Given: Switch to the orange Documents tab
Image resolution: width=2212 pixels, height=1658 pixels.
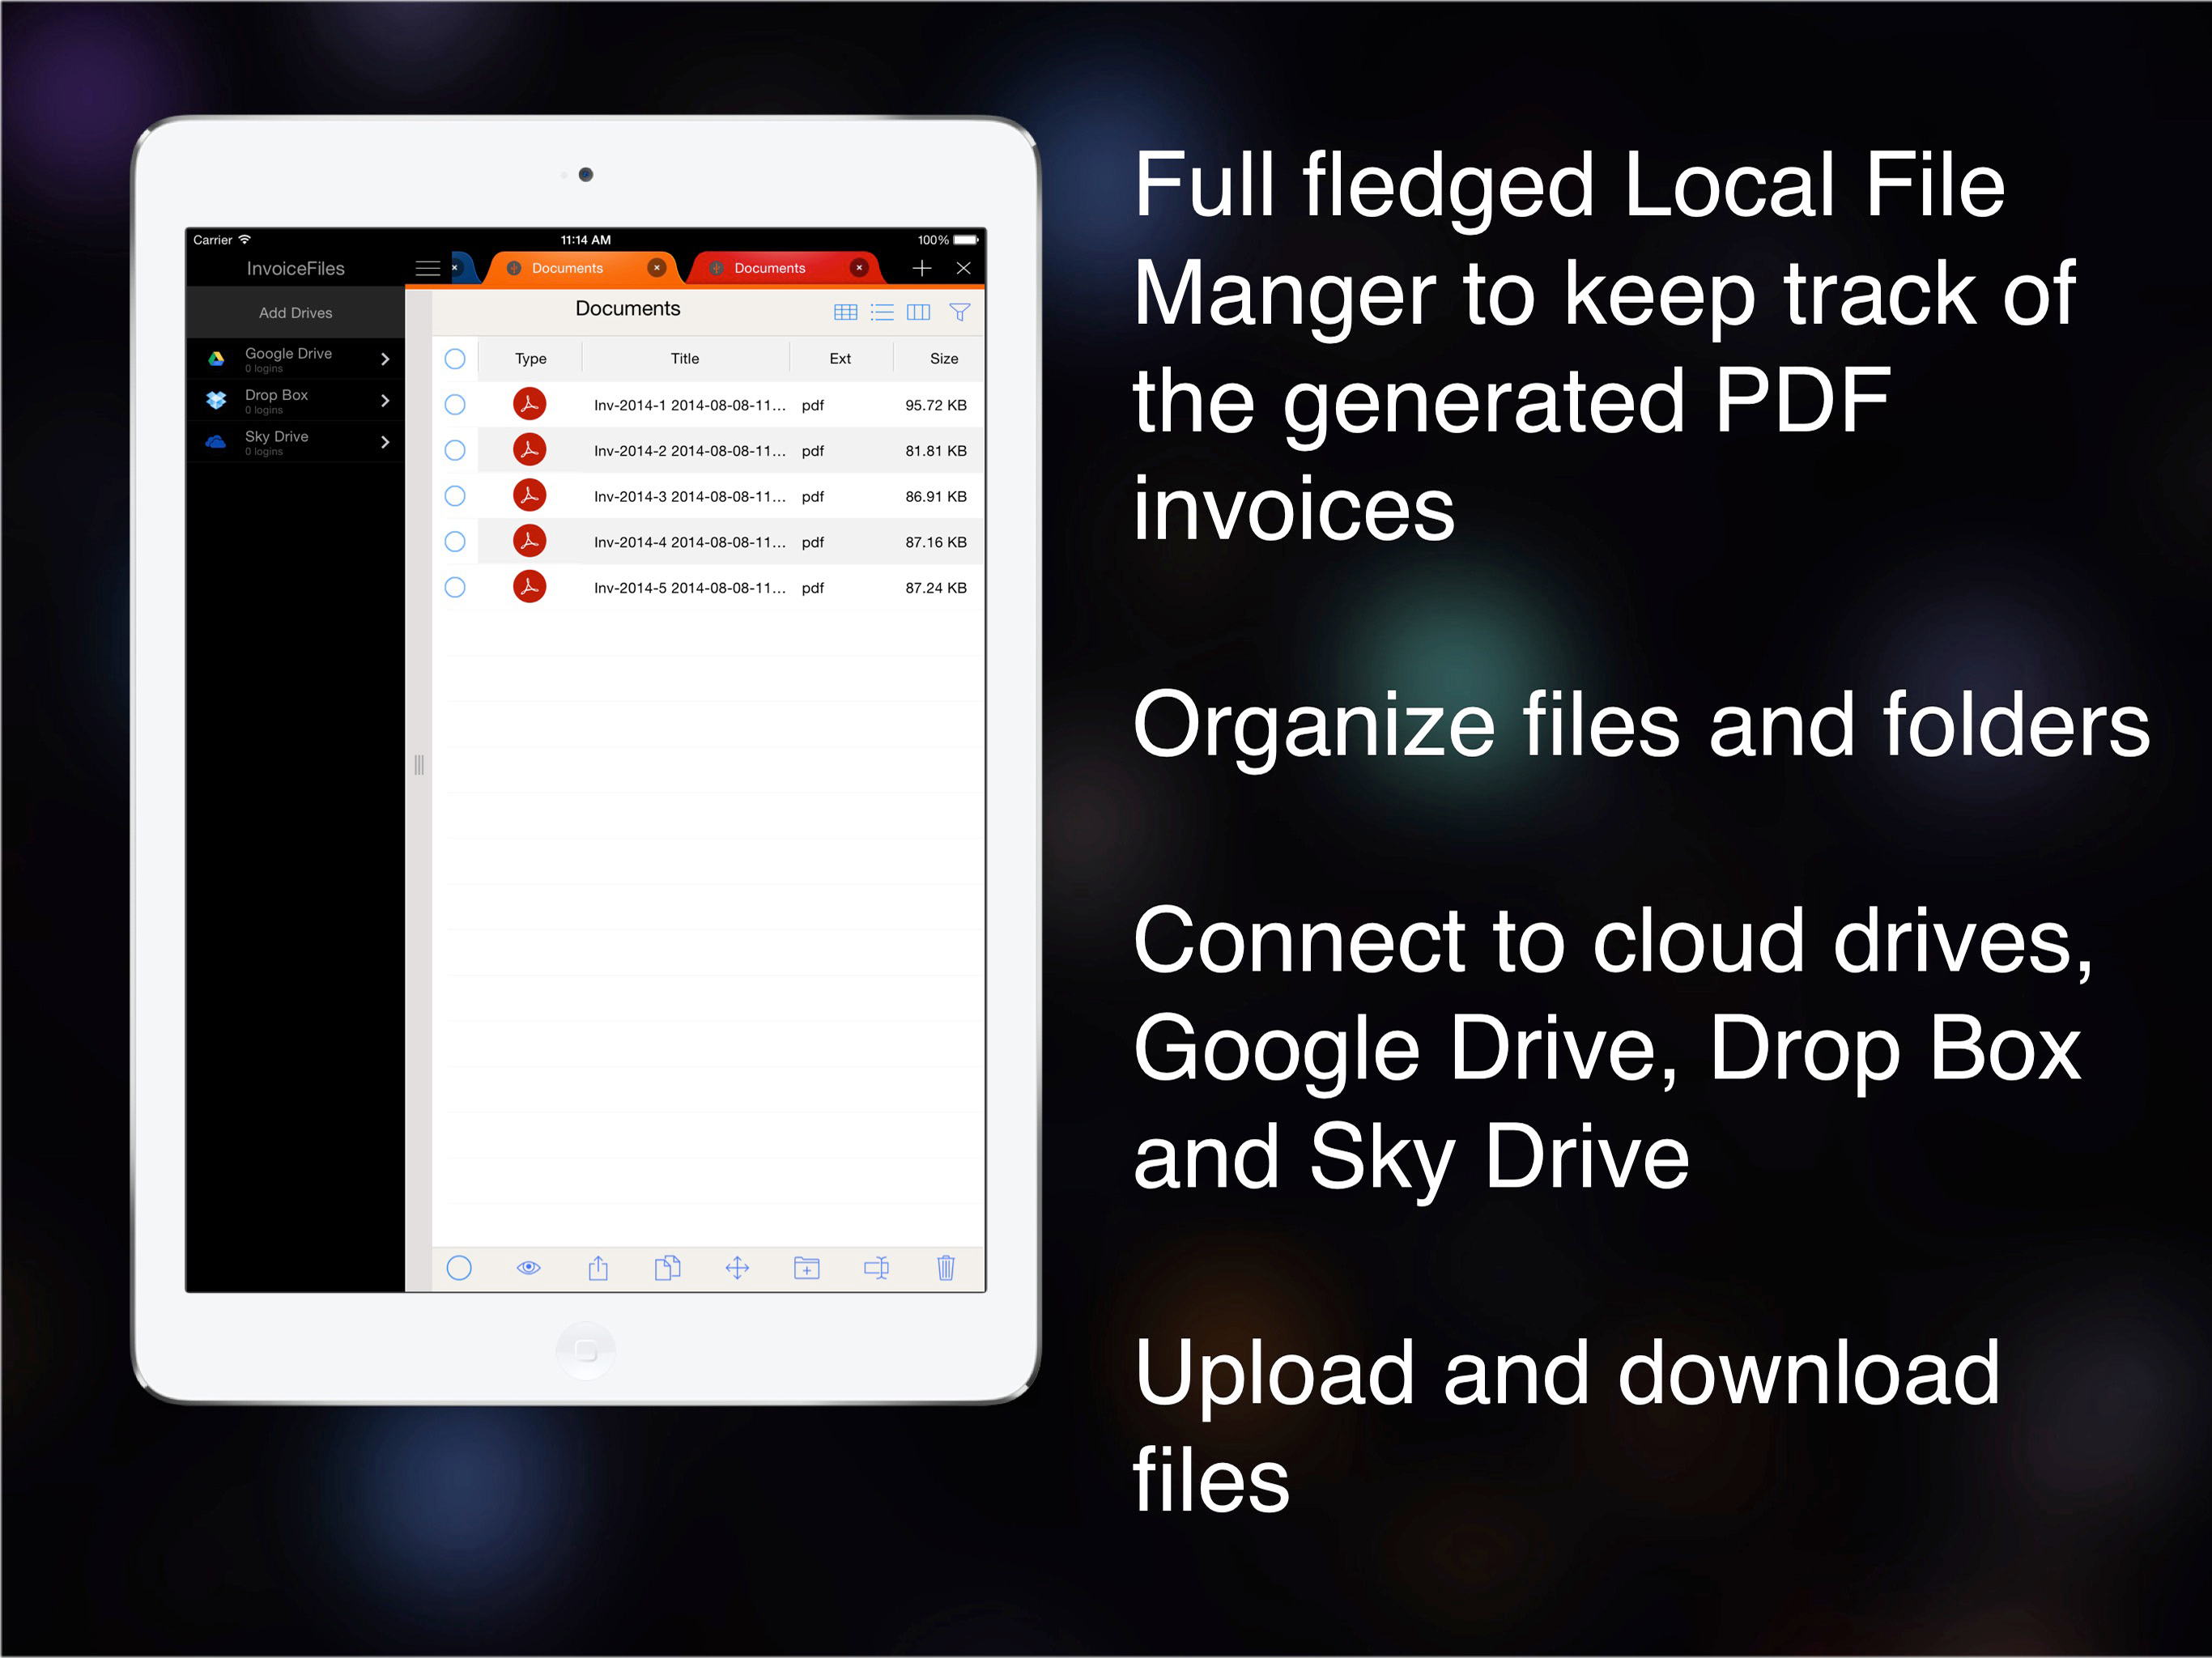Looking at the screenshot, I should coord(568,268).
